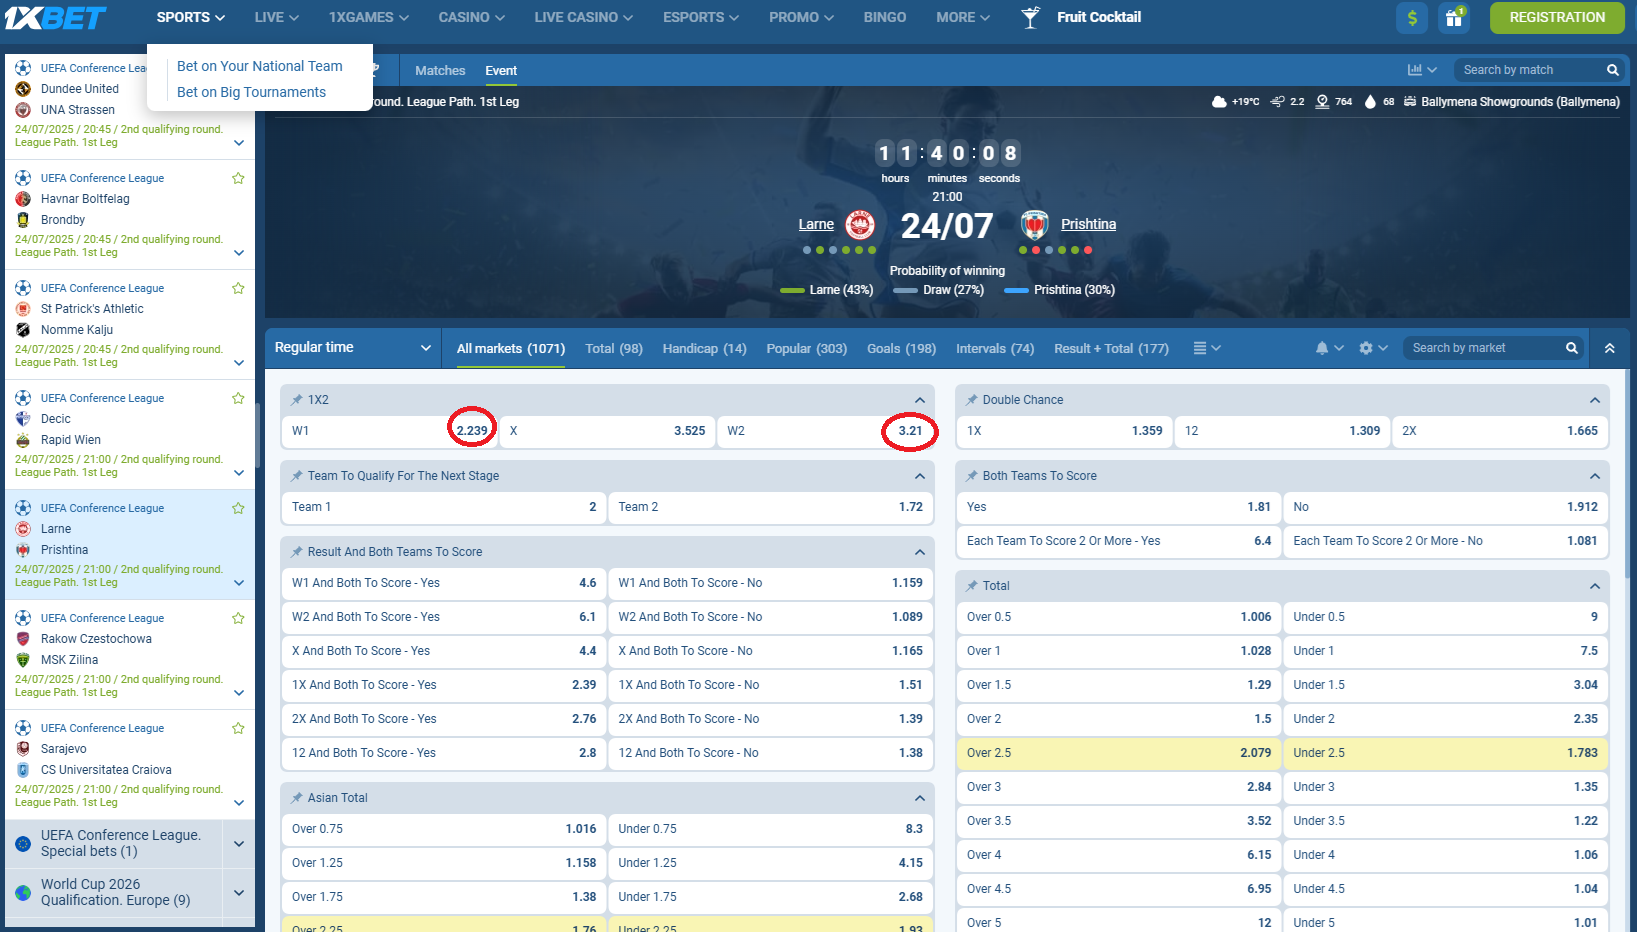This screenshot has width=1637, height=932.
Task: Pin the Both Teams To Score market
Action: tap(971, 476)
